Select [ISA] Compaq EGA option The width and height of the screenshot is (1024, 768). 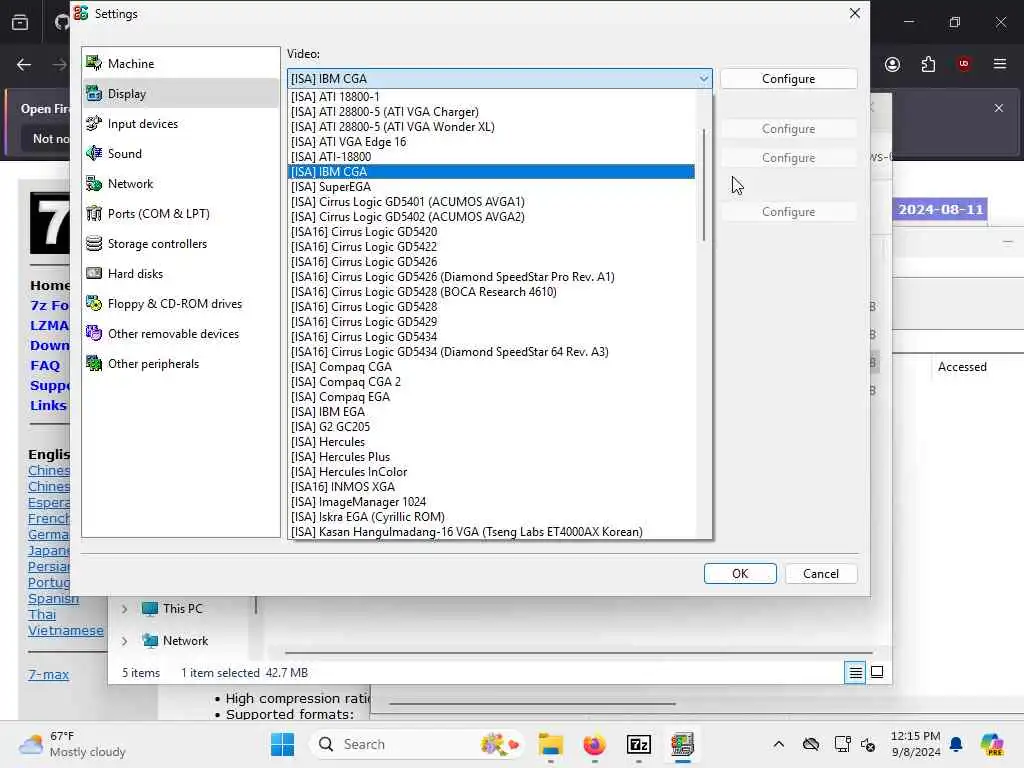[491, 397]
